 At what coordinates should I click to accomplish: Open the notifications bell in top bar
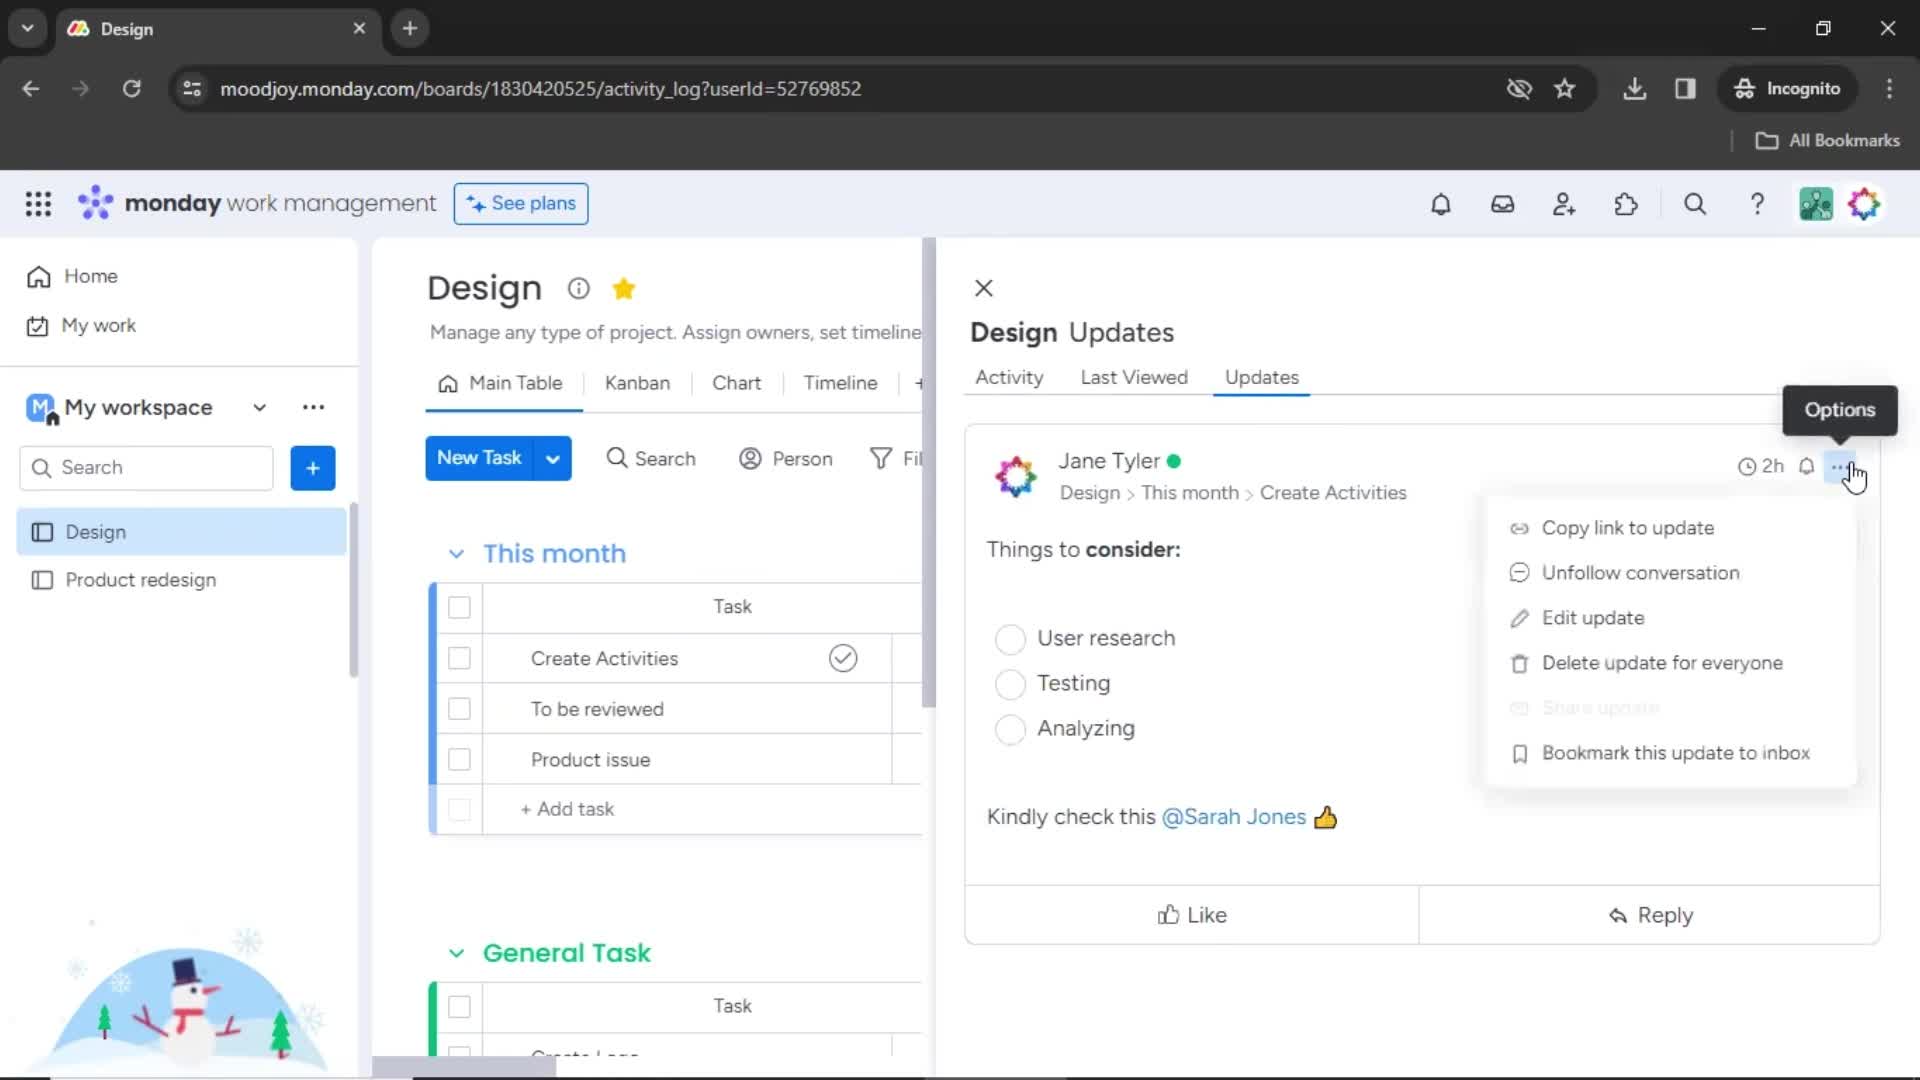(x=1440, y=204)
